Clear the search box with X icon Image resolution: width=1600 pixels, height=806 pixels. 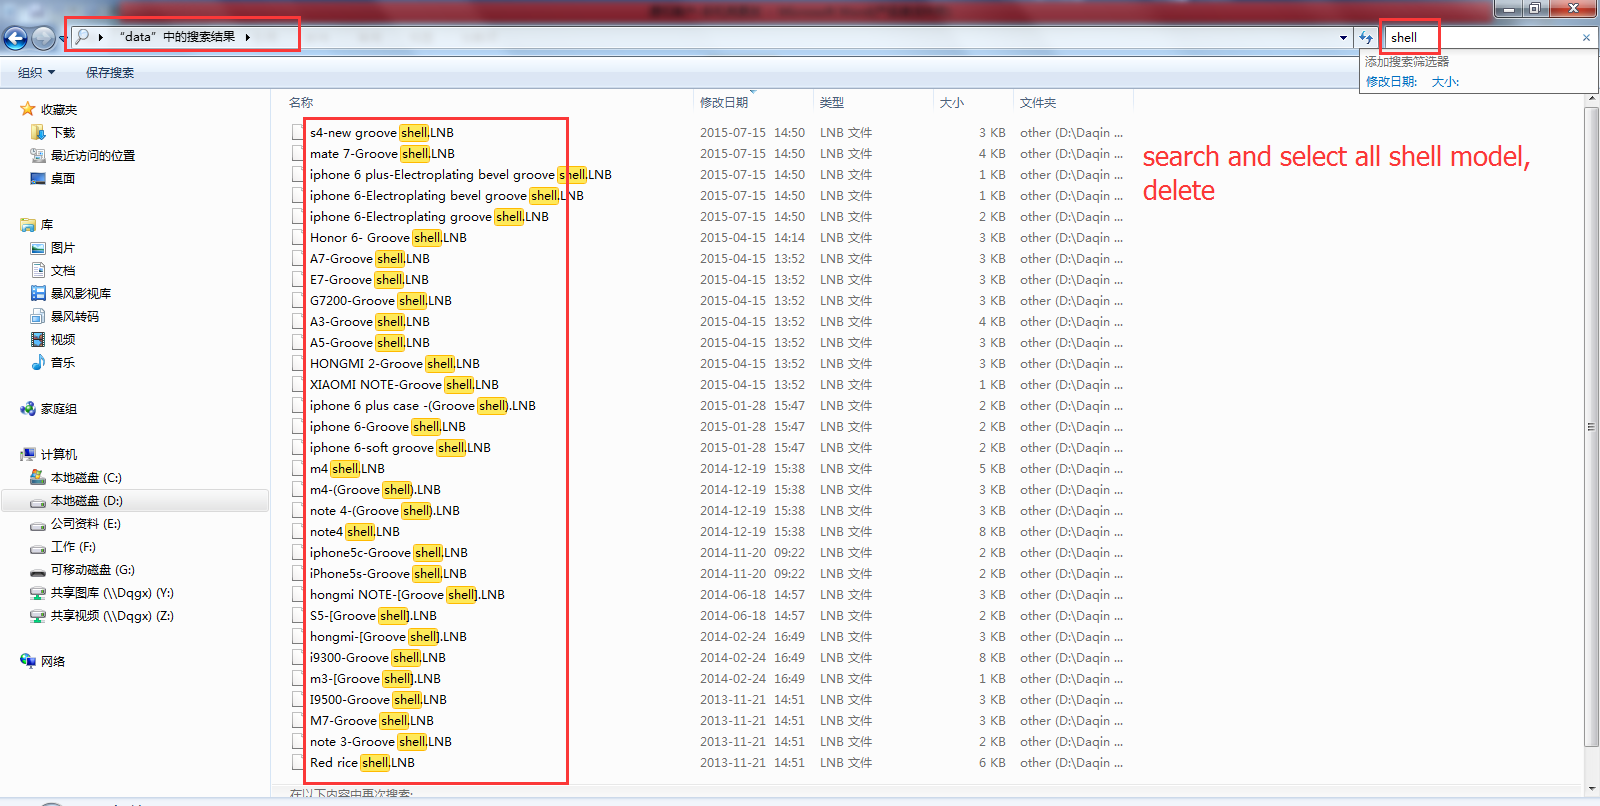1586,37
